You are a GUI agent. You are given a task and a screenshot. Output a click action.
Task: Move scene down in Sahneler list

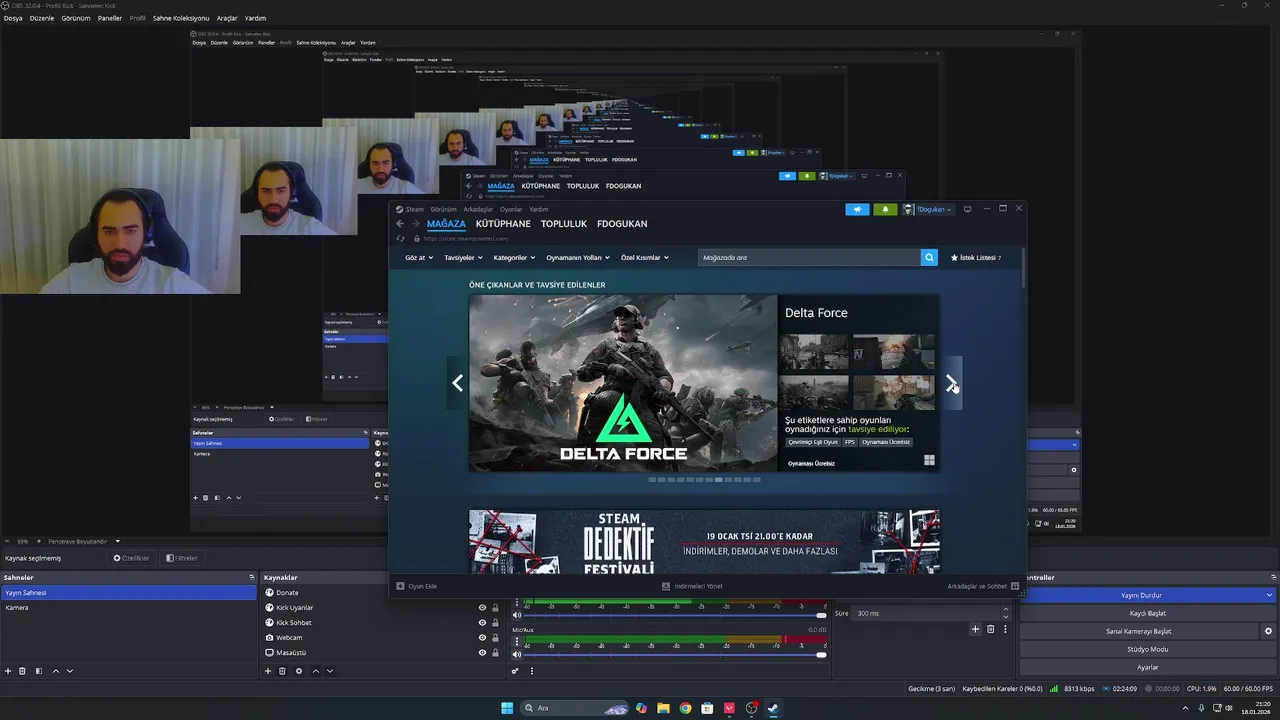[70, 671]
